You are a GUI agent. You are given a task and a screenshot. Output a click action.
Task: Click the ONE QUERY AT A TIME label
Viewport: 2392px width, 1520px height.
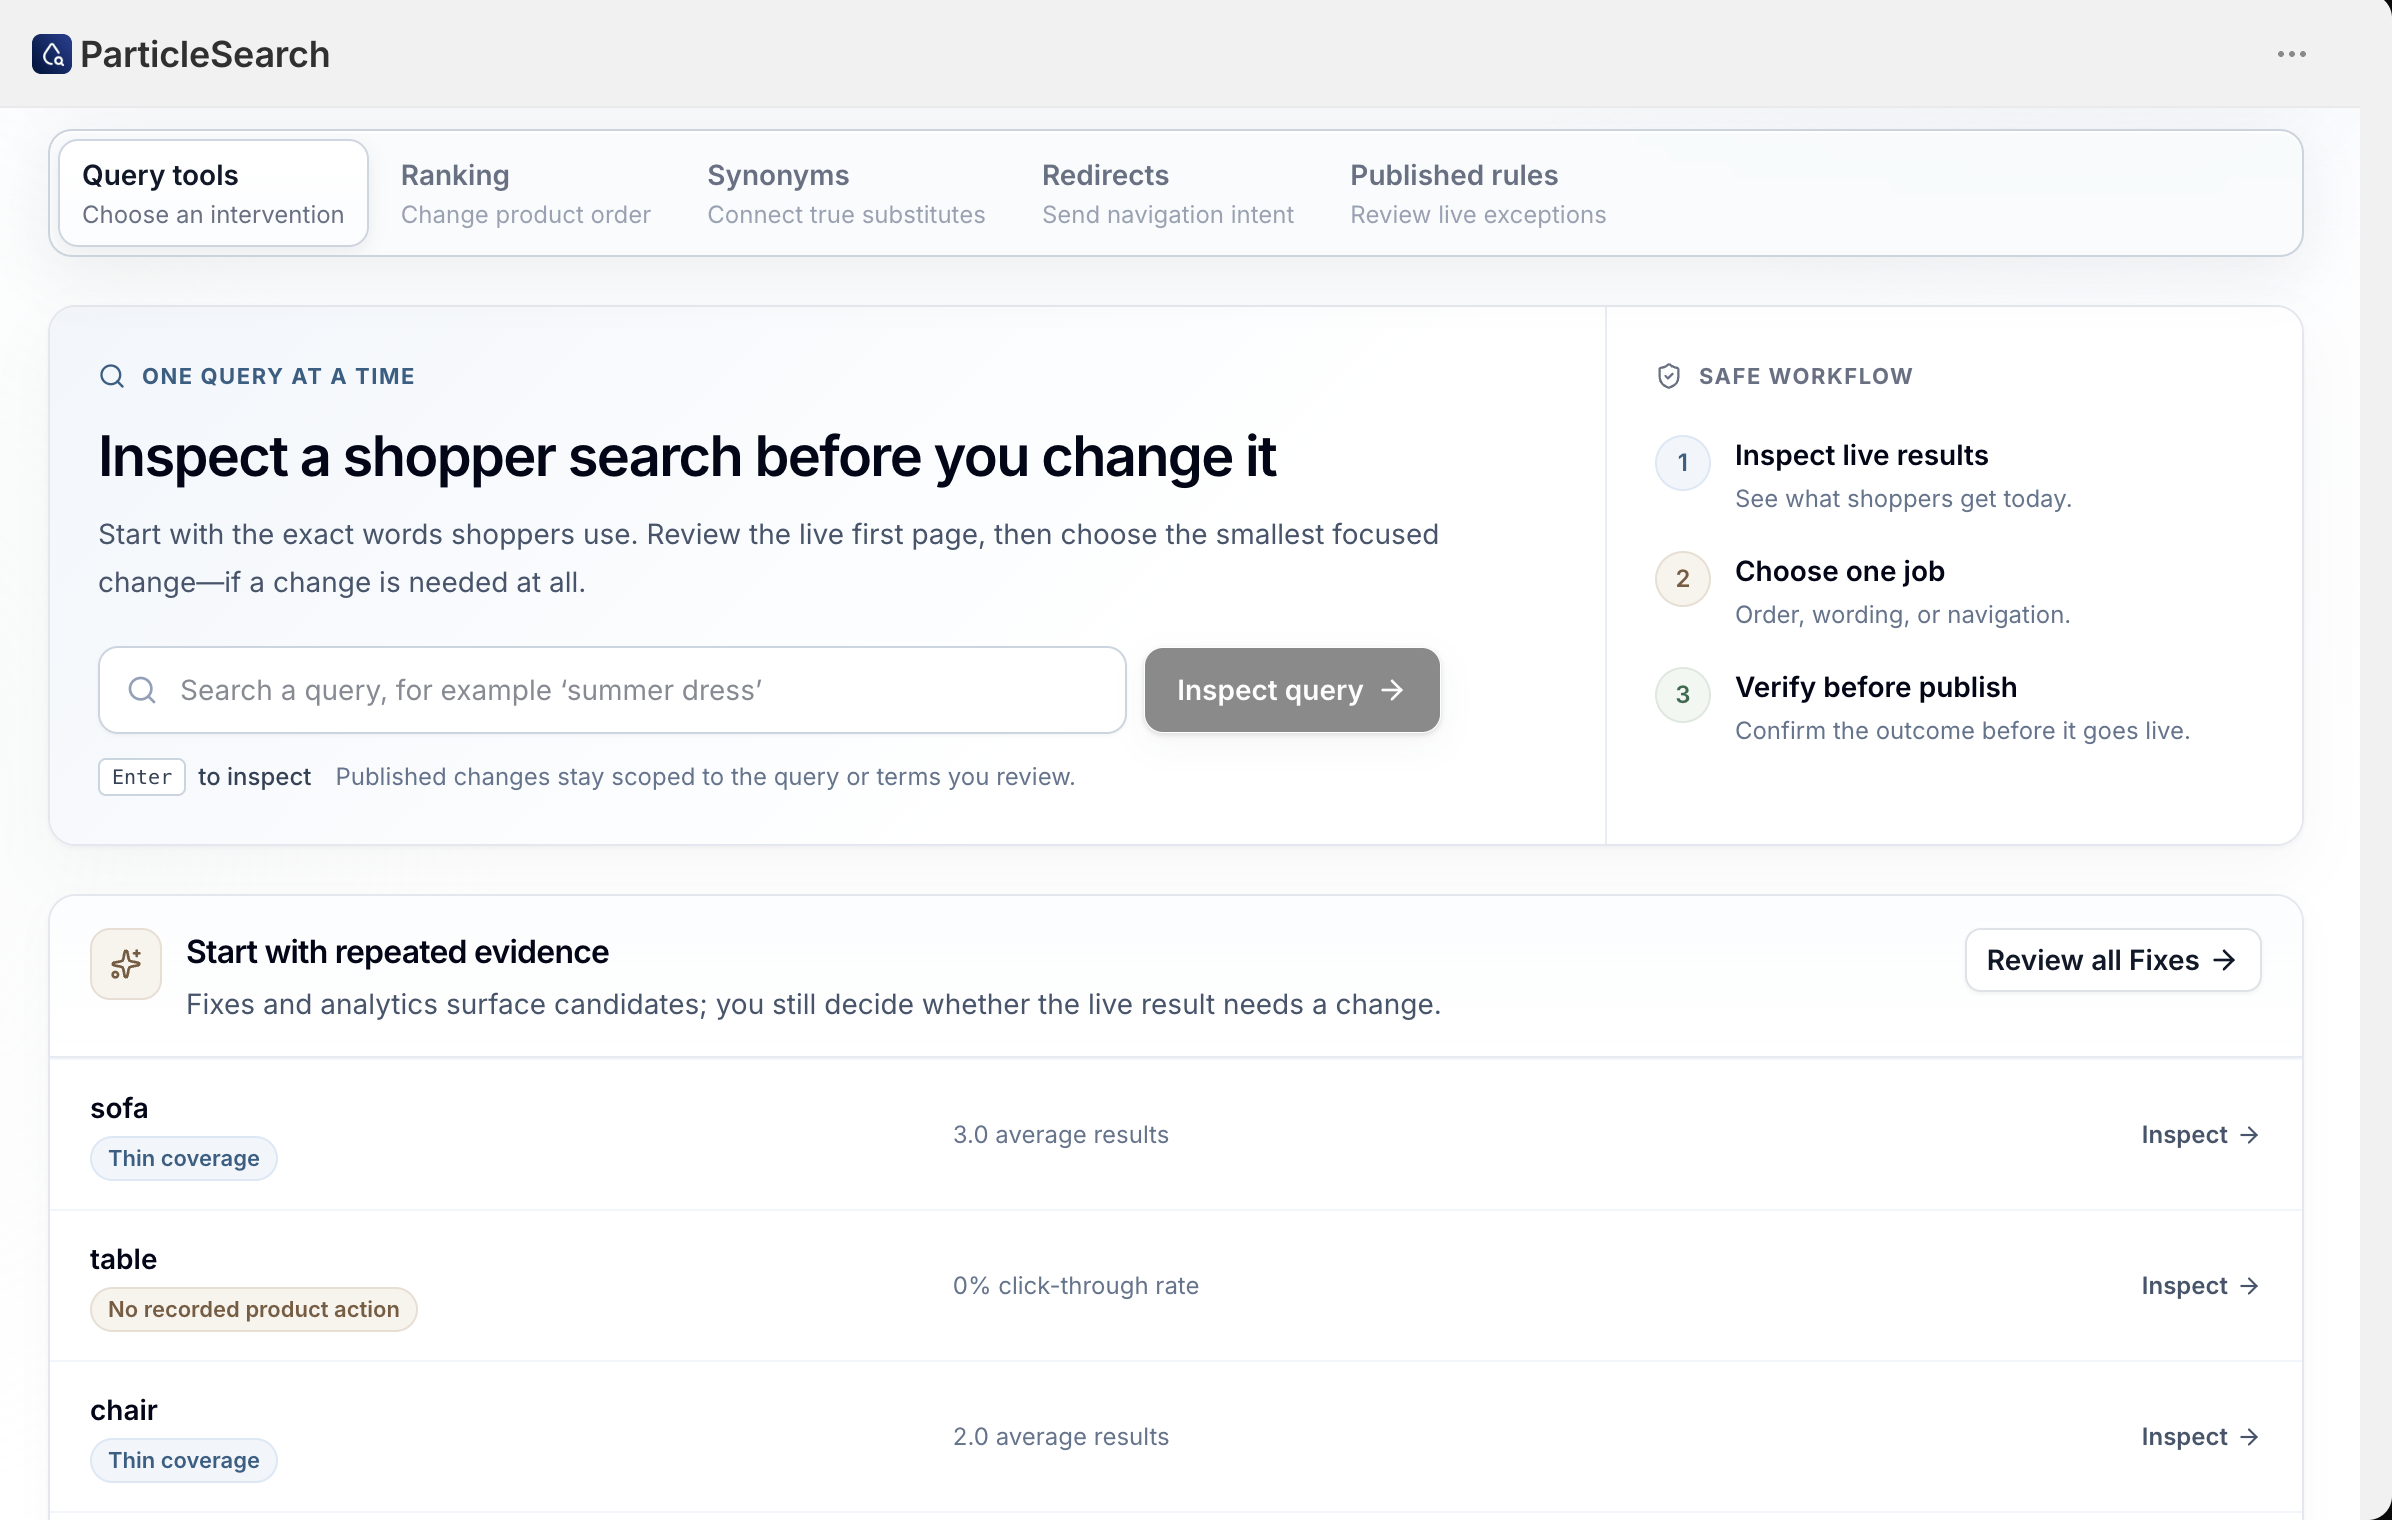point(278,376)
